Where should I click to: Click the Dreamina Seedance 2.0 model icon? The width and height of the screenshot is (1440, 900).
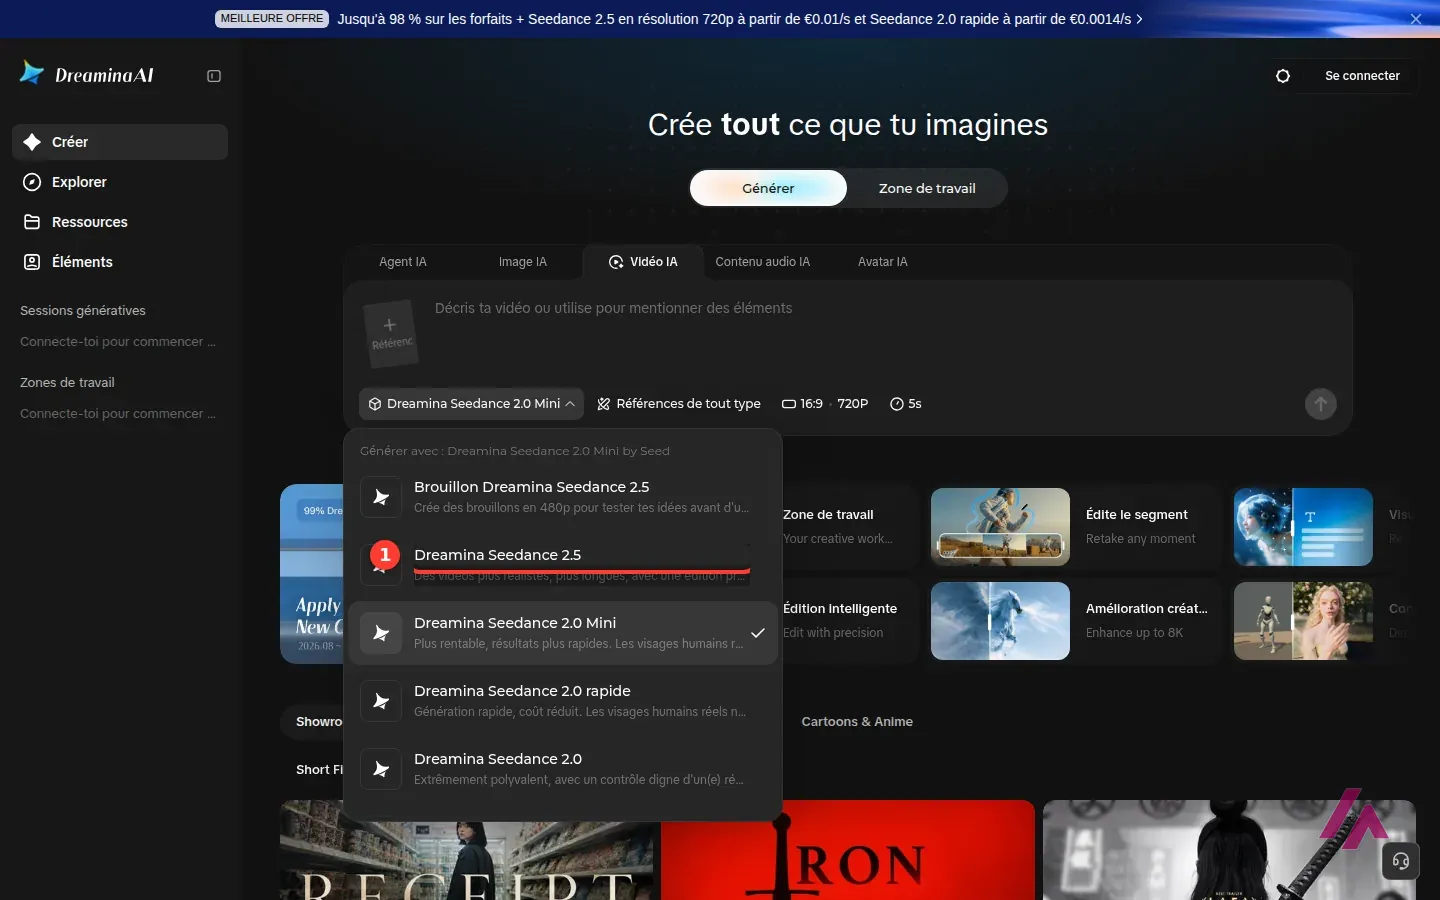pos(381,769)
